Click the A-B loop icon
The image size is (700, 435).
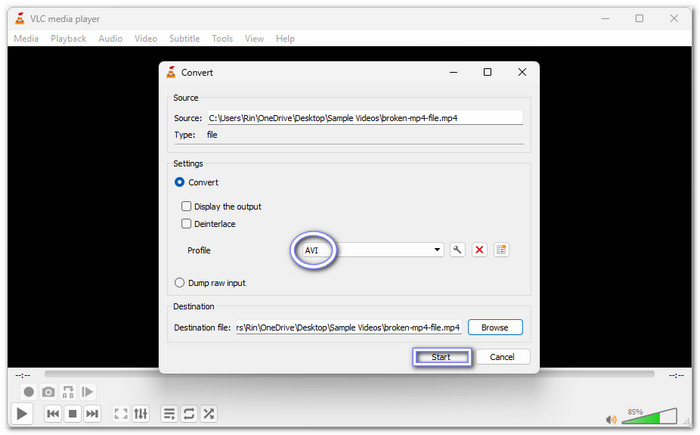pos(68,392)
